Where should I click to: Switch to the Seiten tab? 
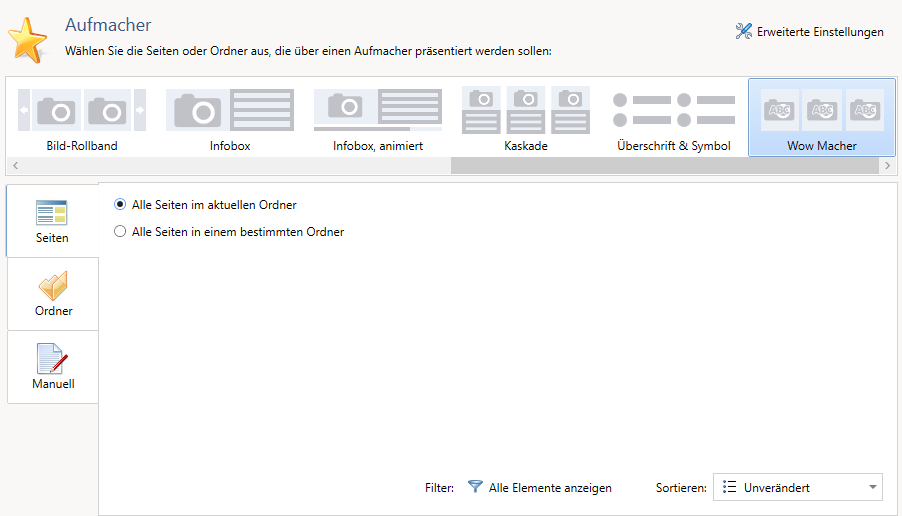(x=53, y=221)
